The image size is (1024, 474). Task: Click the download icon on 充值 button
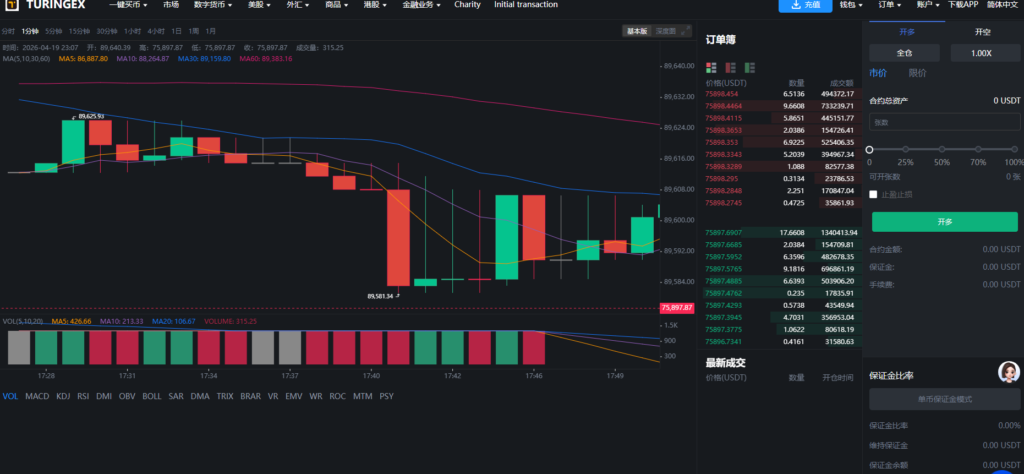pos(794,5)
